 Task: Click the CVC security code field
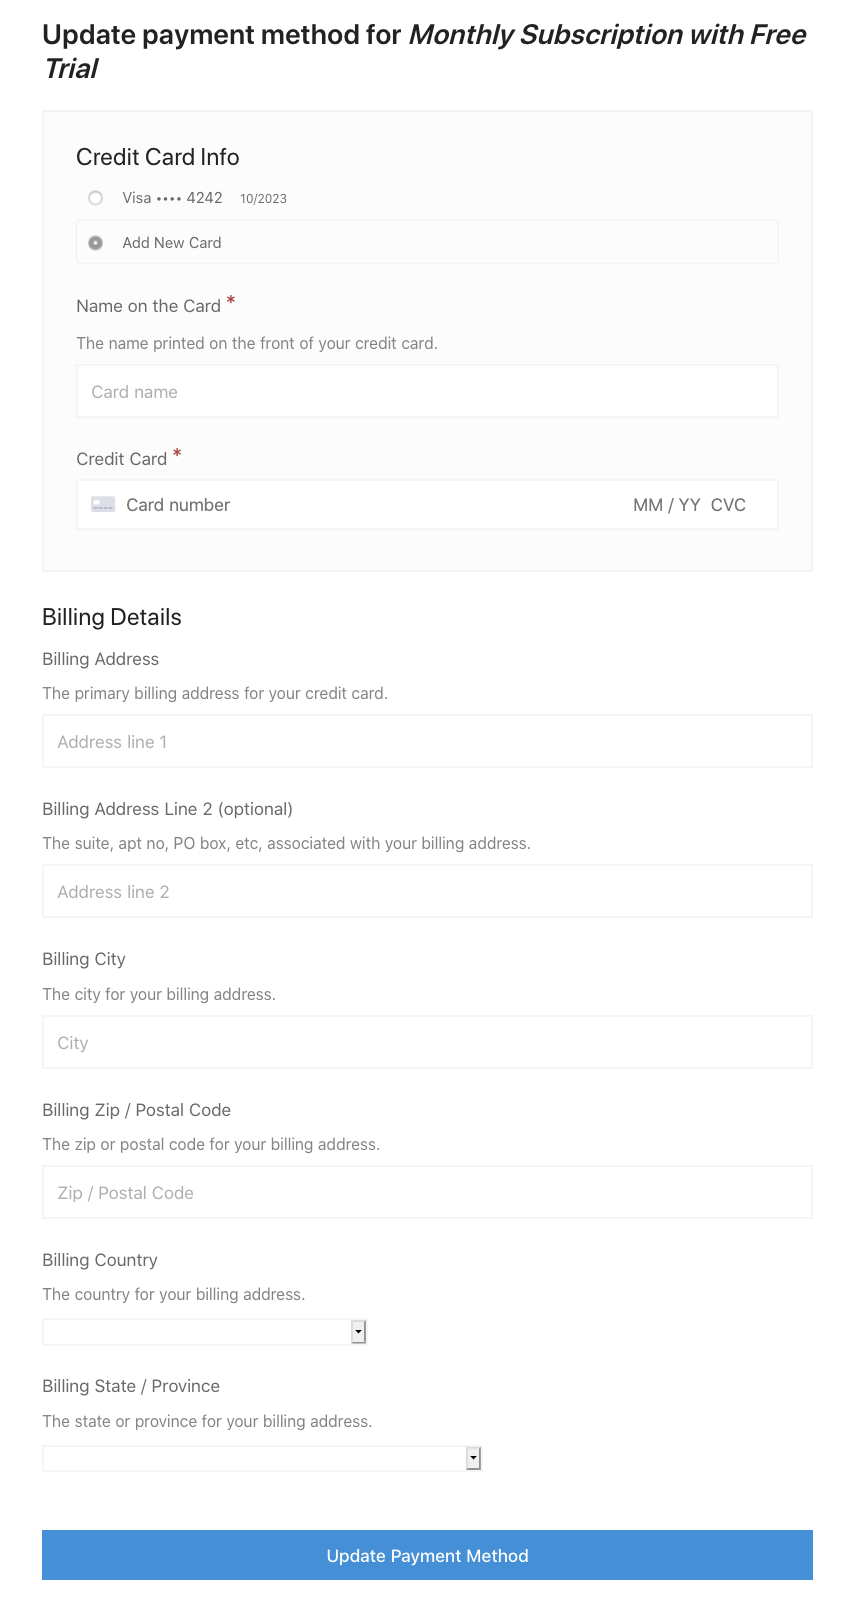coord(729,505)
